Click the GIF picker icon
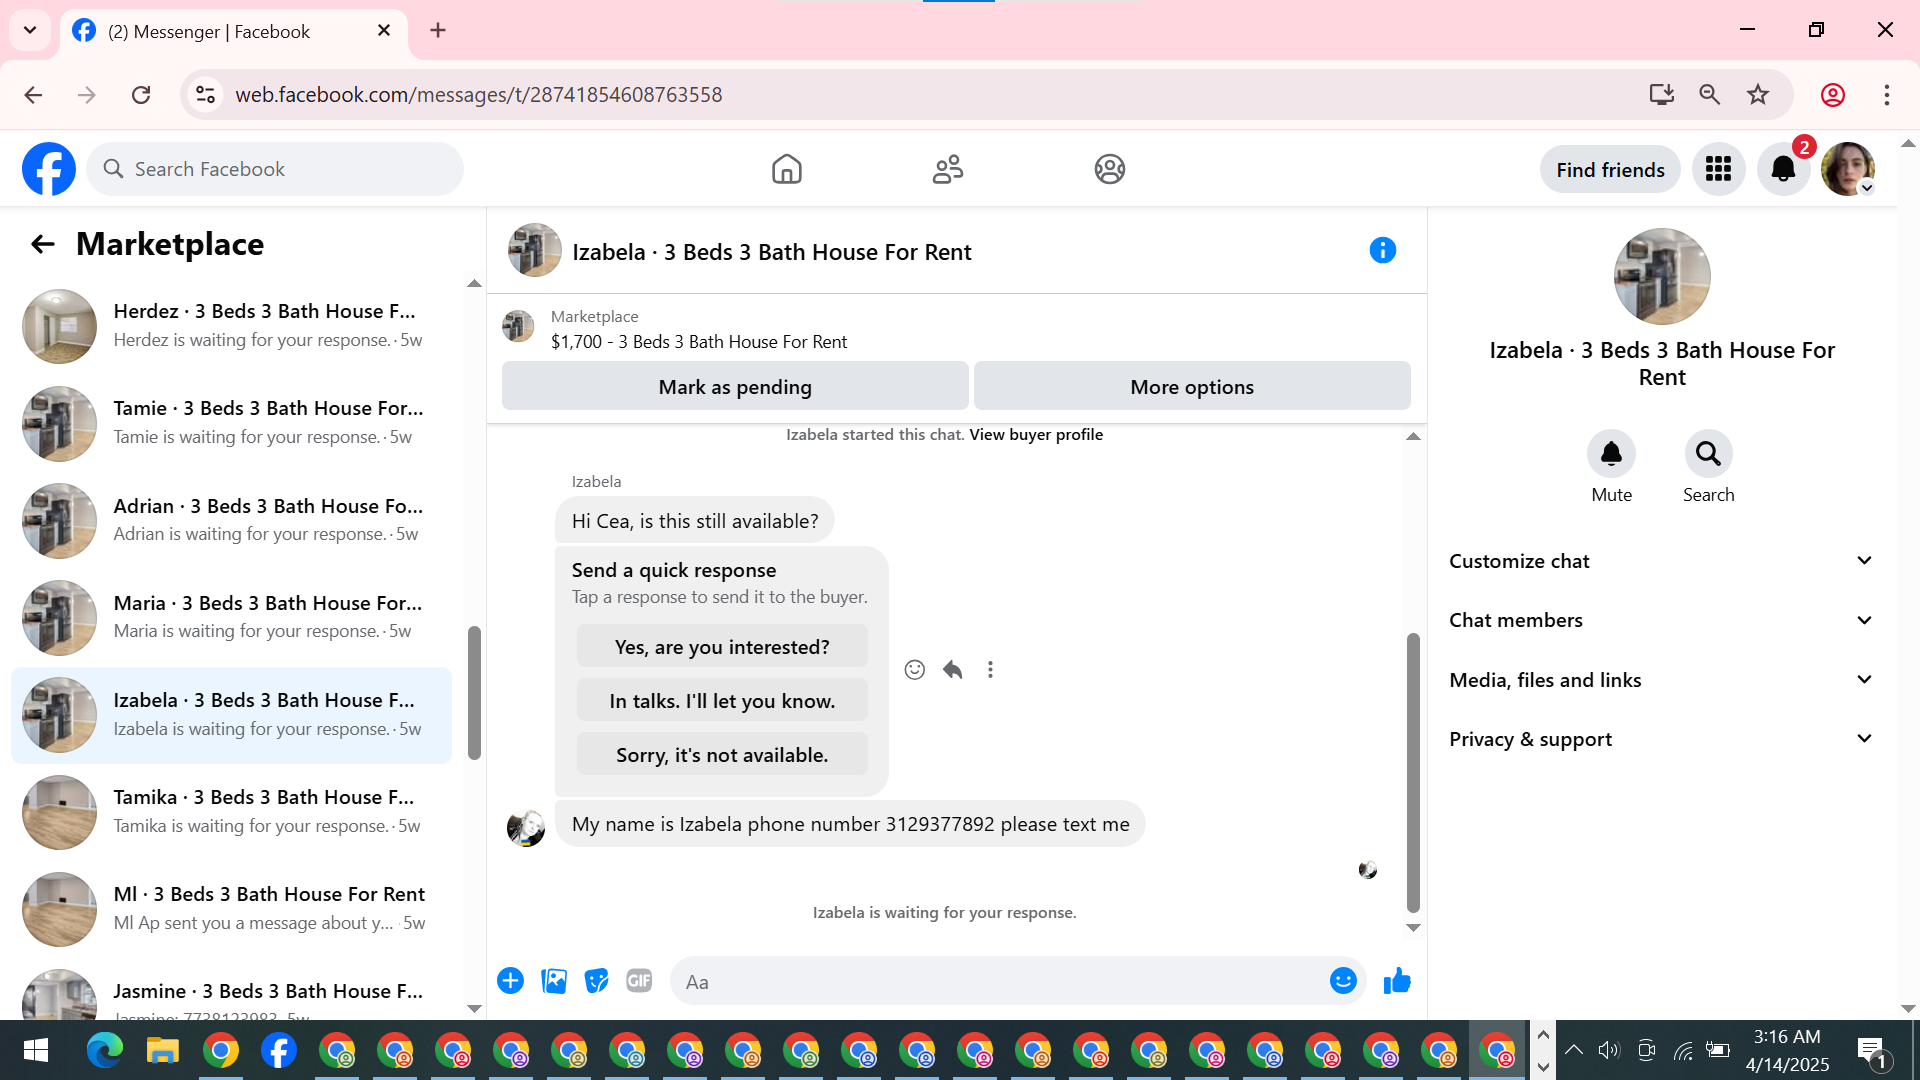 [x=639, y=981]
